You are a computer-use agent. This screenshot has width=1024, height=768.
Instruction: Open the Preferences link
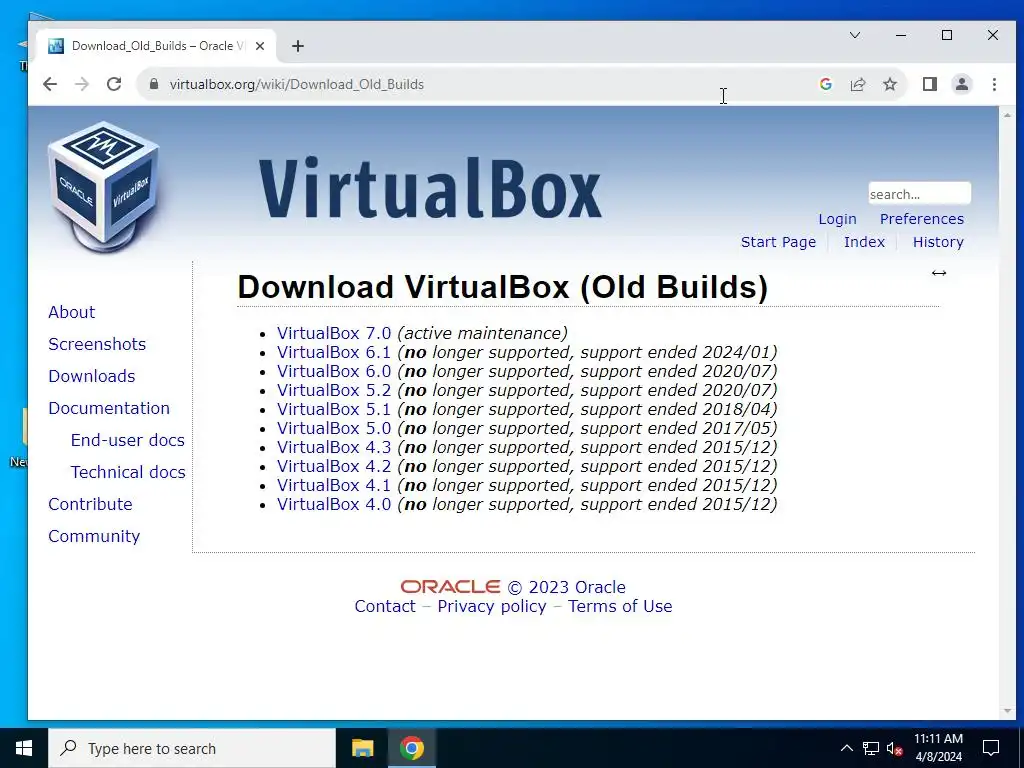point(921,219)
